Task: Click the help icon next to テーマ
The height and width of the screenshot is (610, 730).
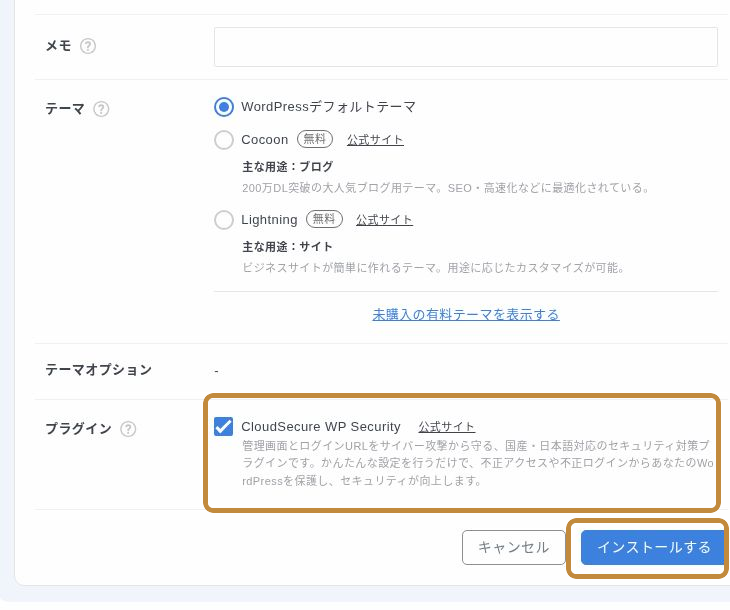Action: point(101,109)
